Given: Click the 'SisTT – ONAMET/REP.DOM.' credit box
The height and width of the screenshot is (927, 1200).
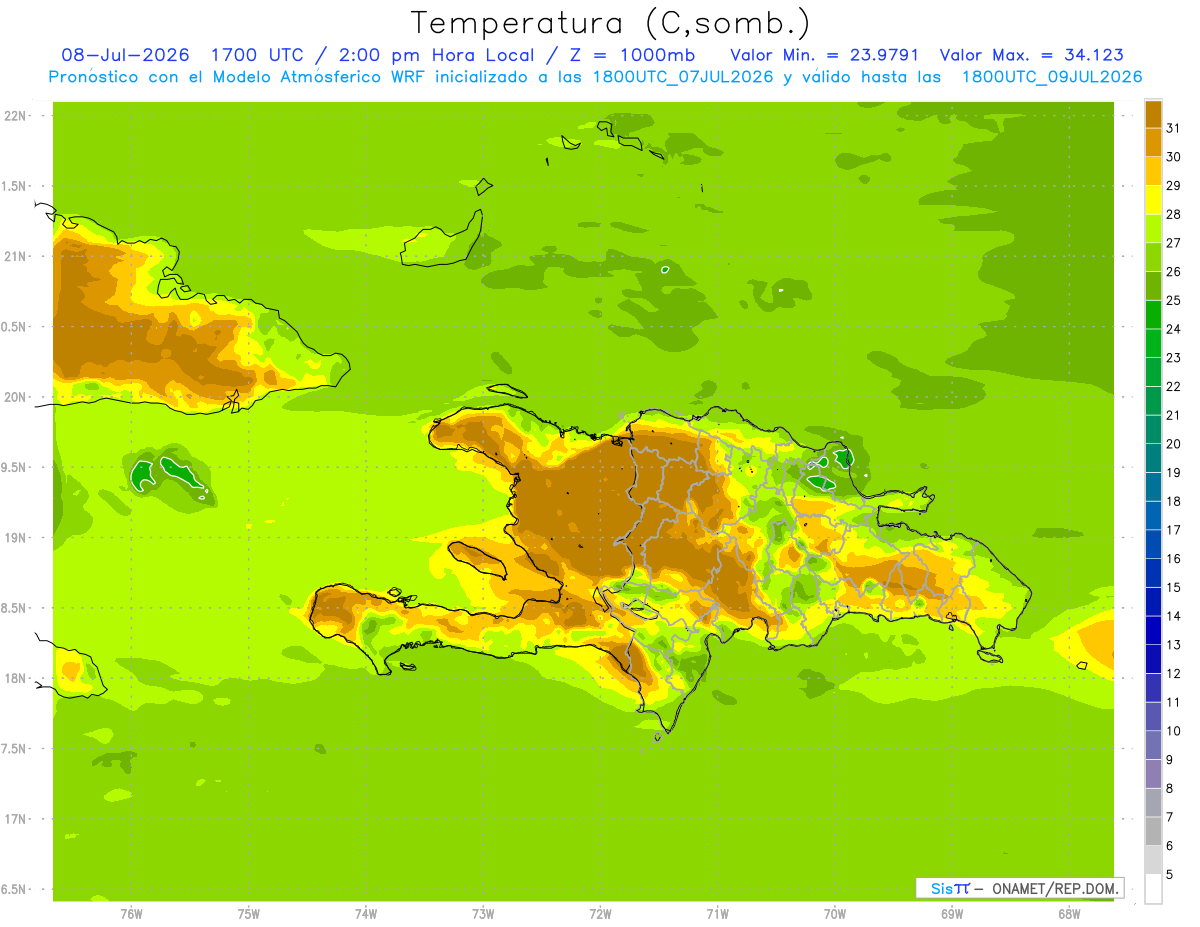Looking at the screenshot, I should pyautogui.click(x=1019, y=888).
